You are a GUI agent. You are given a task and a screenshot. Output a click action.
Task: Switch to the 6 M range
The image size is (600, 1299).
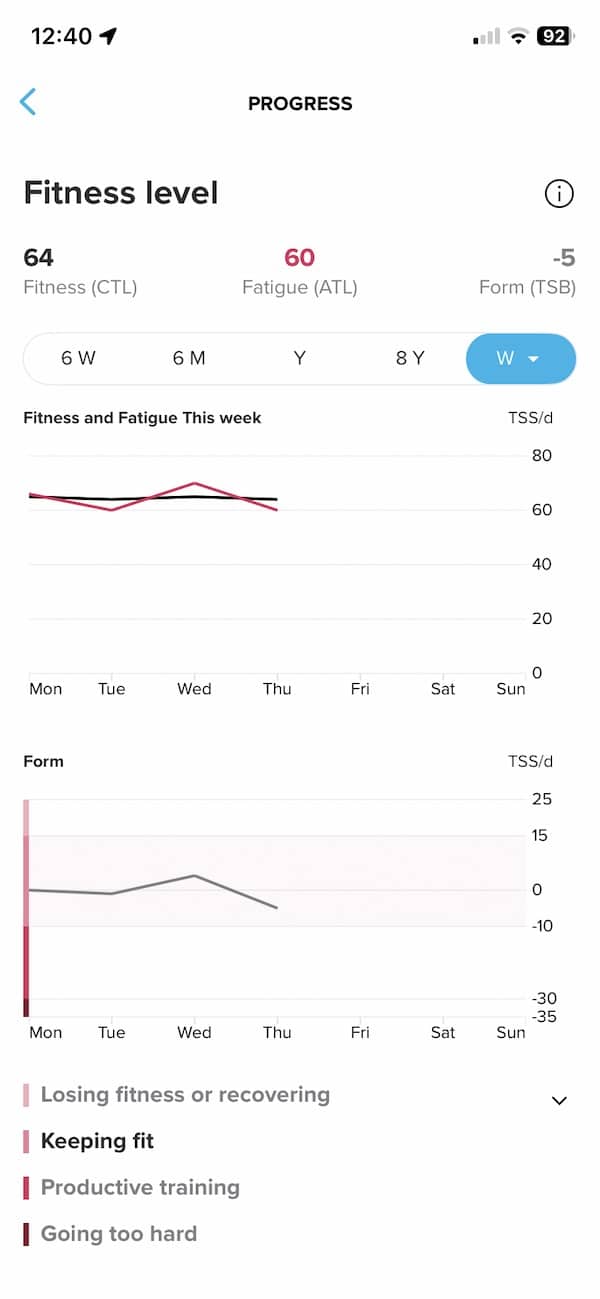point(189,358)
